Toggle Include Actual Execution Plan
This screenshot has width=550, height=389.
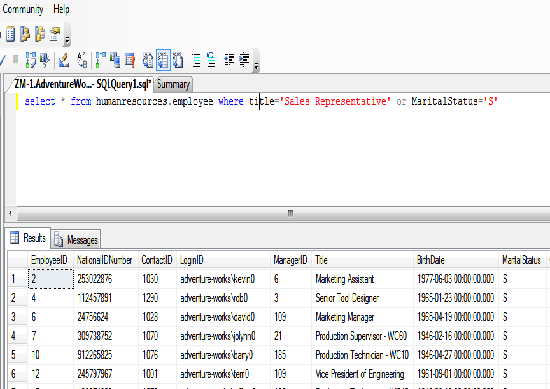pyautogui.click(x=101, y=60)
